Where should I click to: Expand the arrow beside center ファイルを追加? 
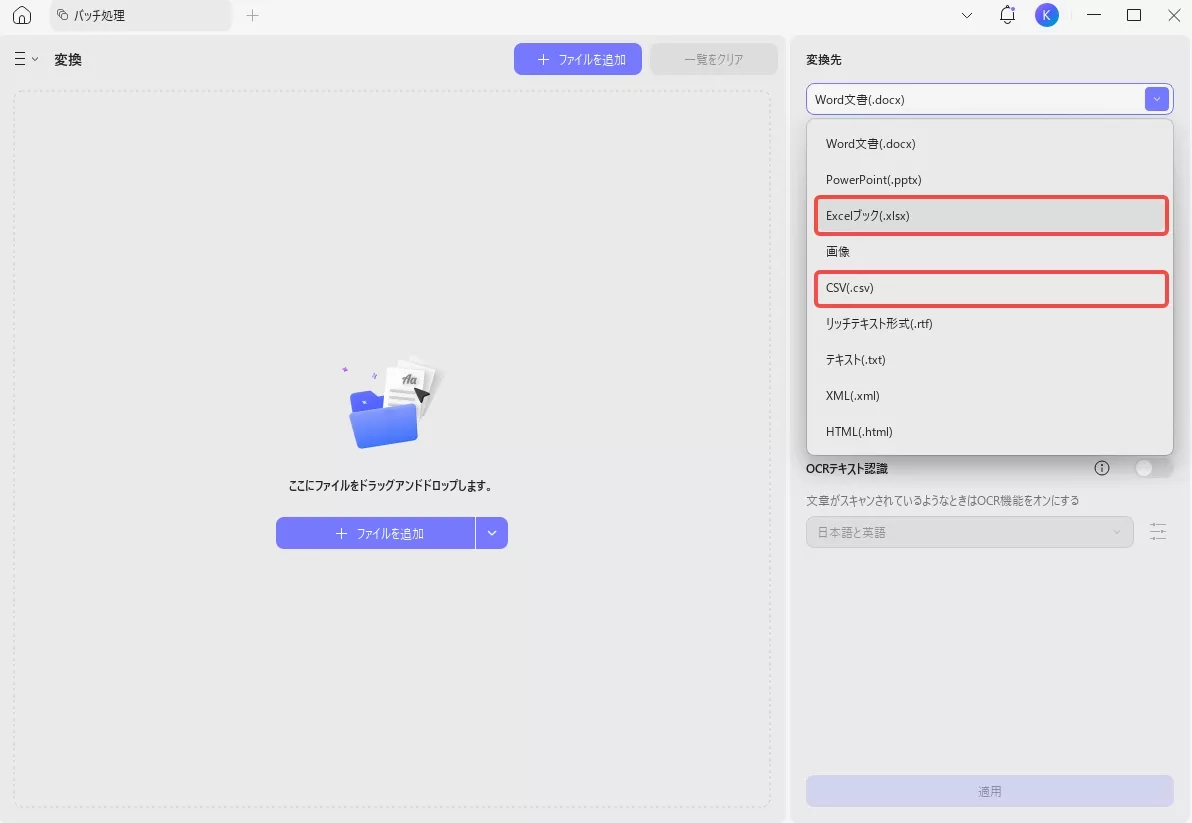pos(492,533)
